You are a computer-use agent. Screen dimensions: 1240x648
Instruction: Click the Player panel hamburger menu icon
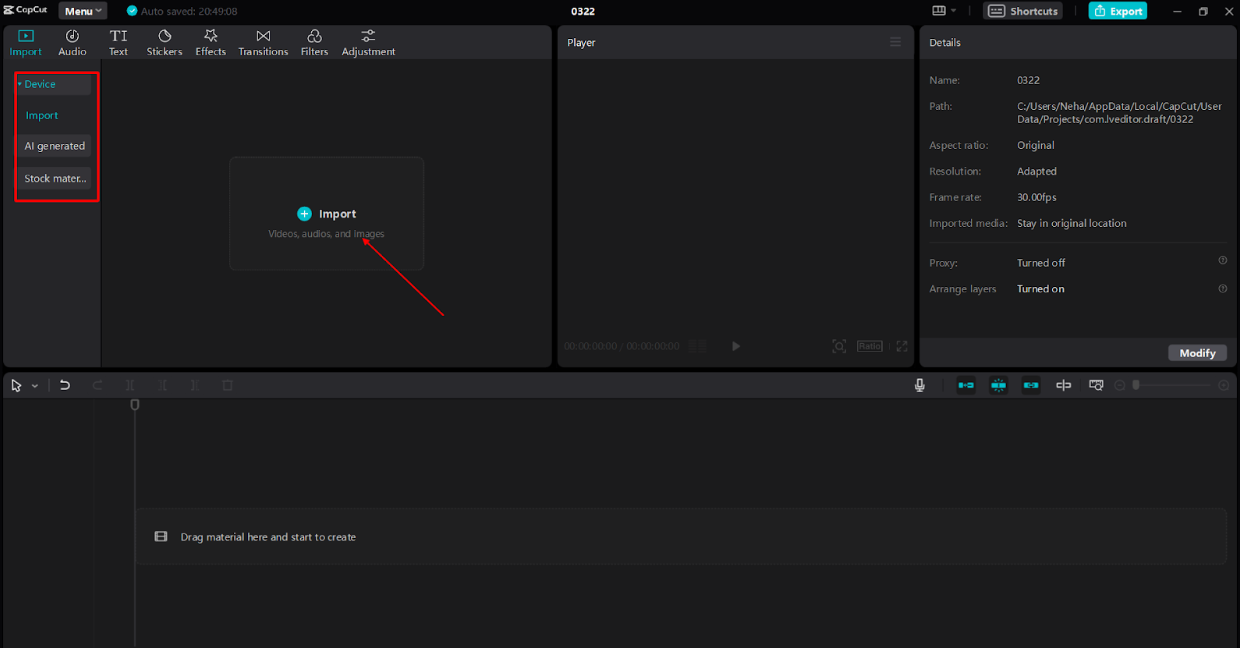[x=896, y=42]
